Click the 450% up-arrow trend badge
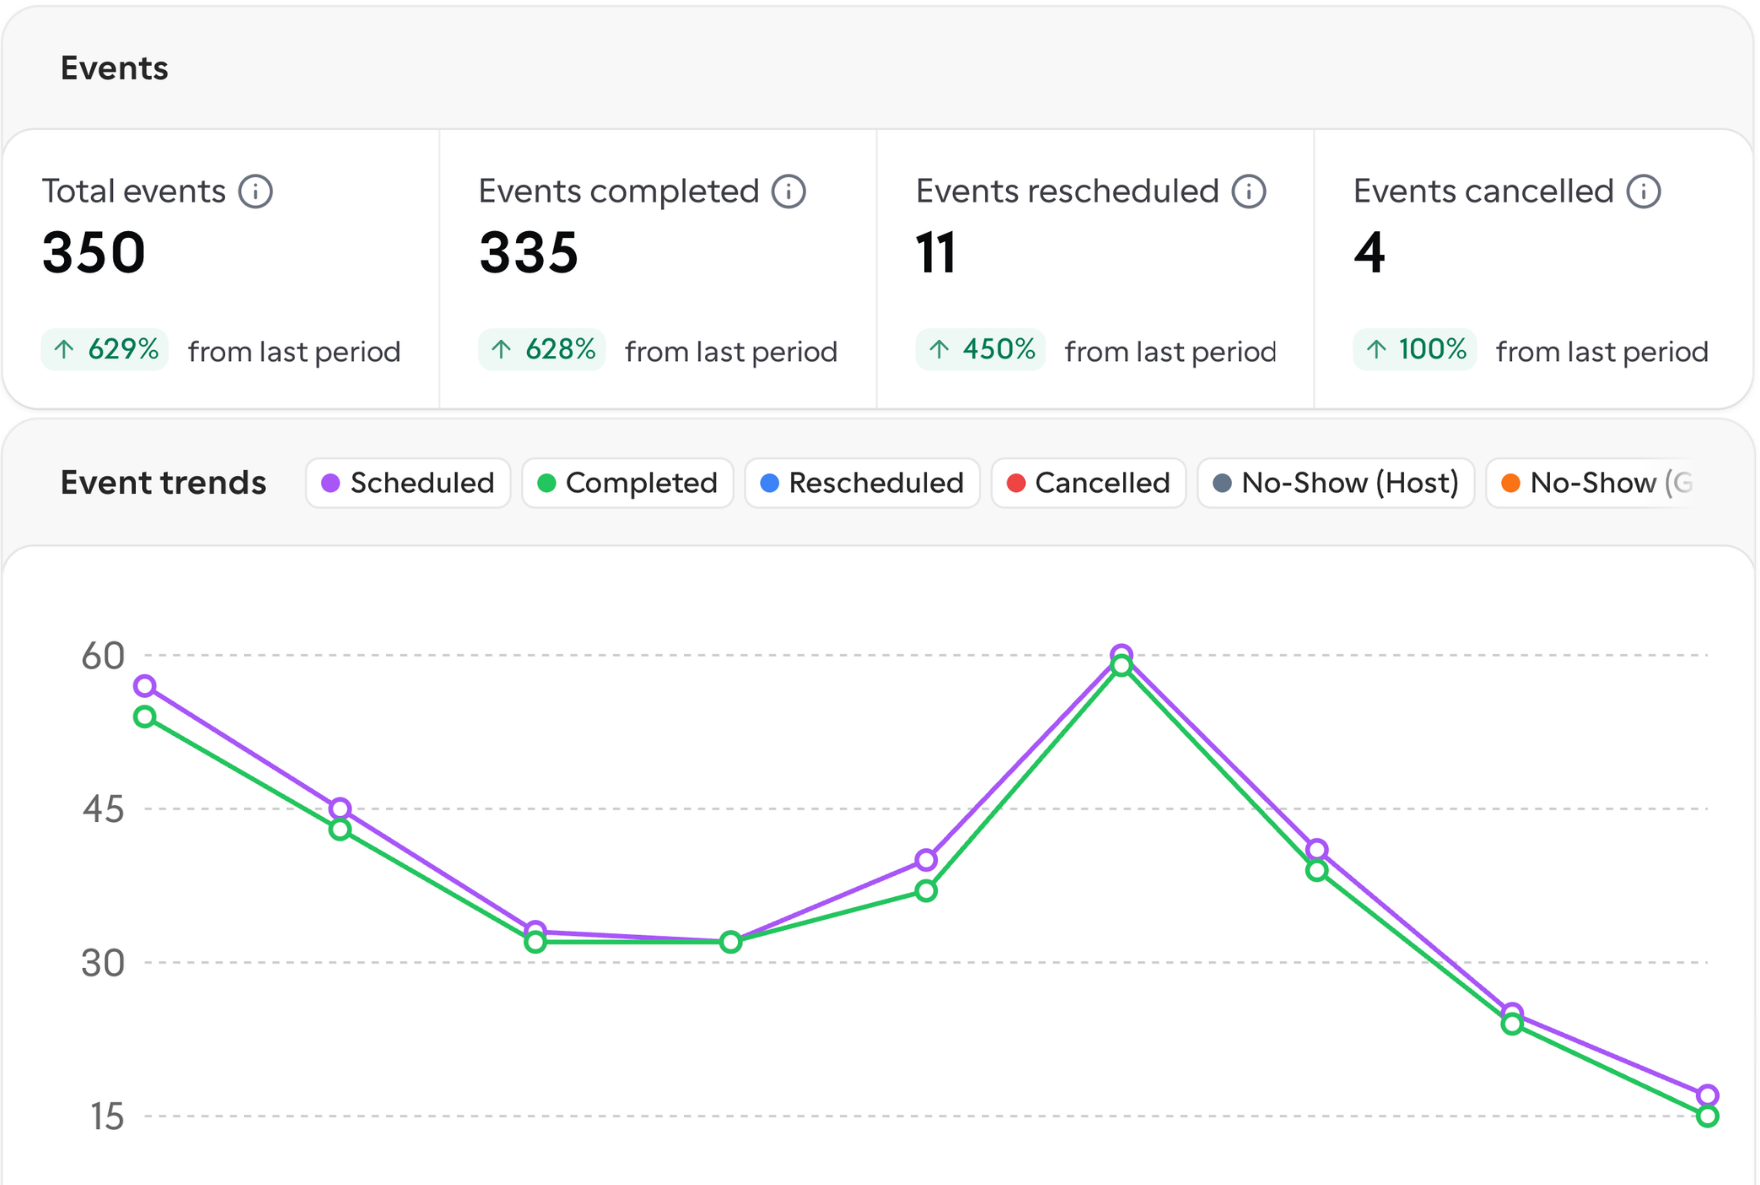 click(x=981, y=350)
